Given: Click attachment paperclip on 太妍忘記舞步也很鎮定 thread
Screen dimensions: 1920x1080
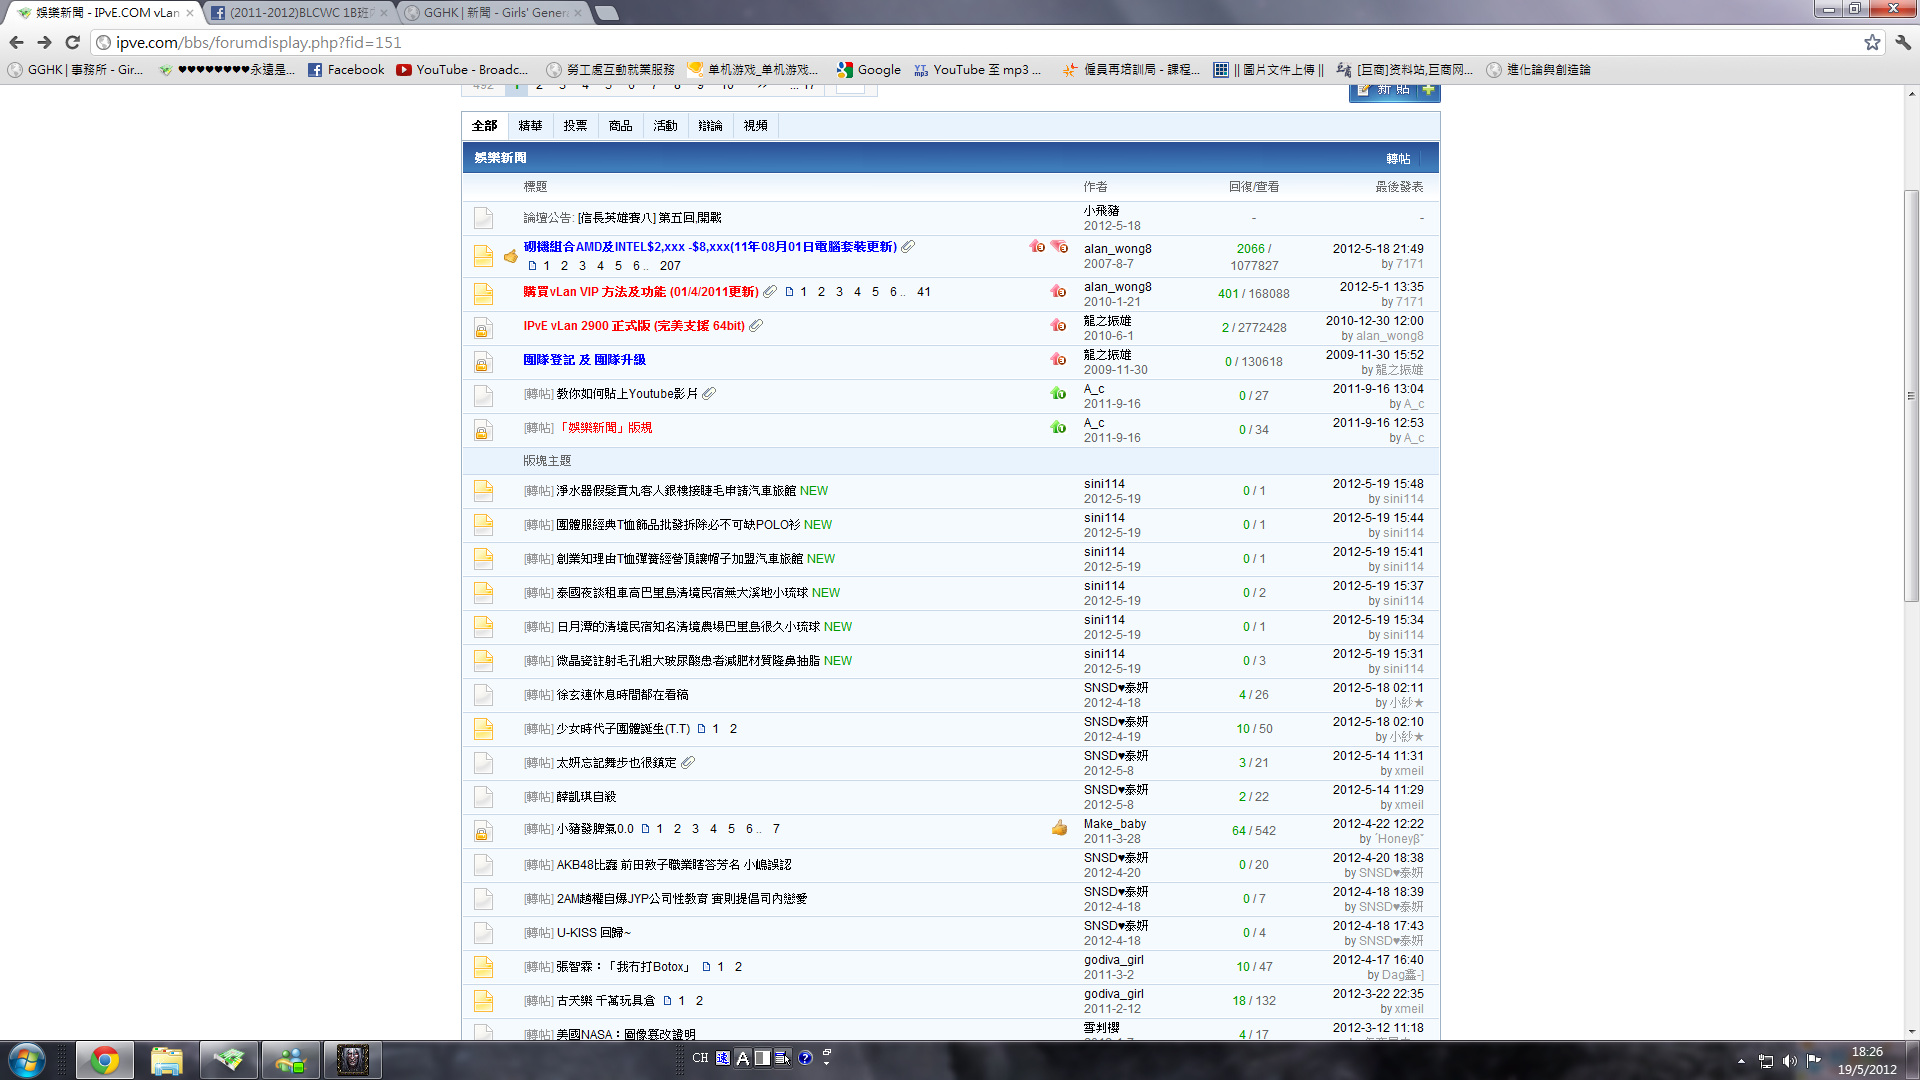Looking at the screenshot, I should (688, 763).
